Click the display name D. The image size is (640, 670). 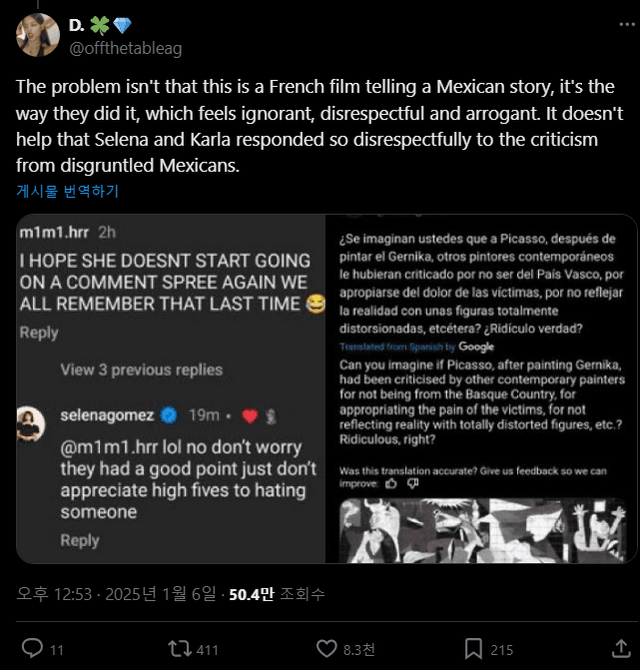coord(77,26)
